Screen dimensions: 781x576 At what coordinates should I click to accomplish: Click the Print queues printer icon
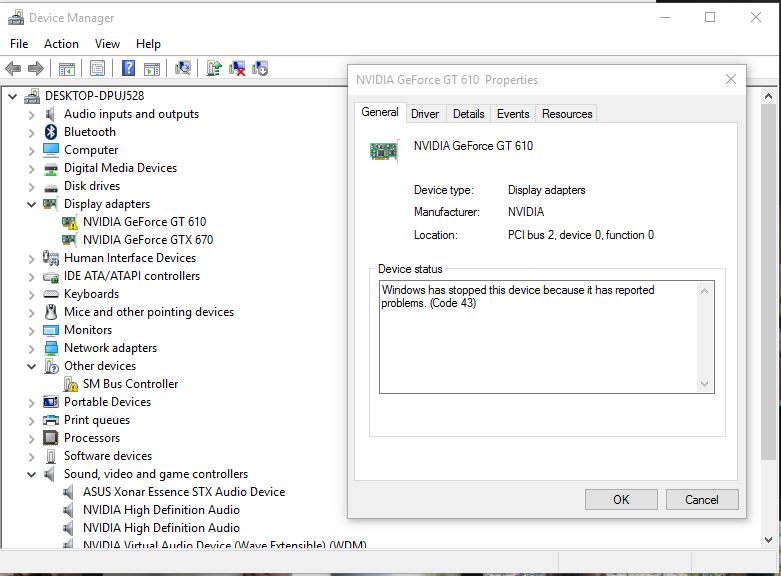[51, 420]
